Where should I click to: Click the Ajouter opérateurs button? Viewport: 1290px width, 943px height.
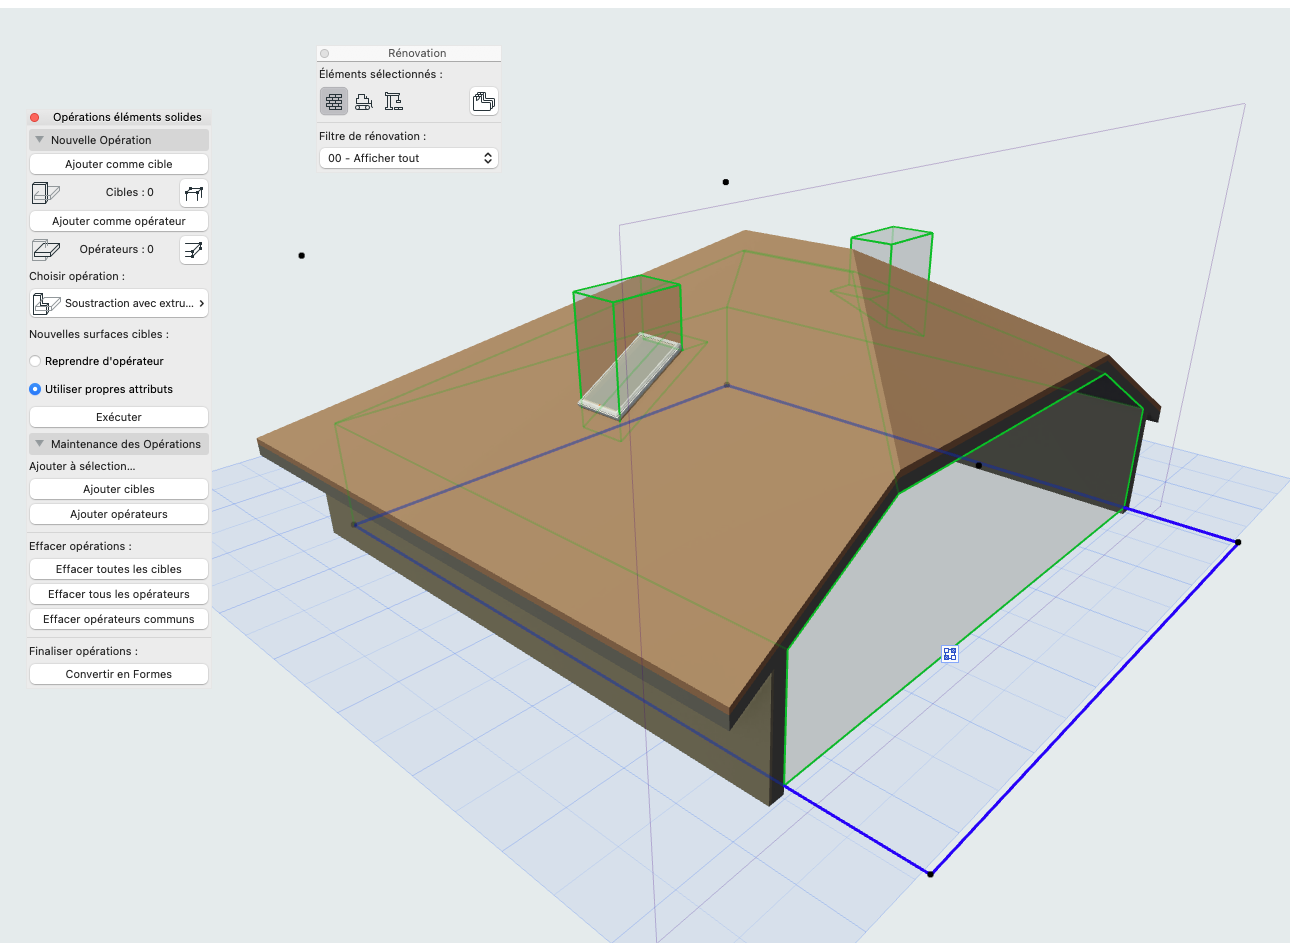(119, 514)
